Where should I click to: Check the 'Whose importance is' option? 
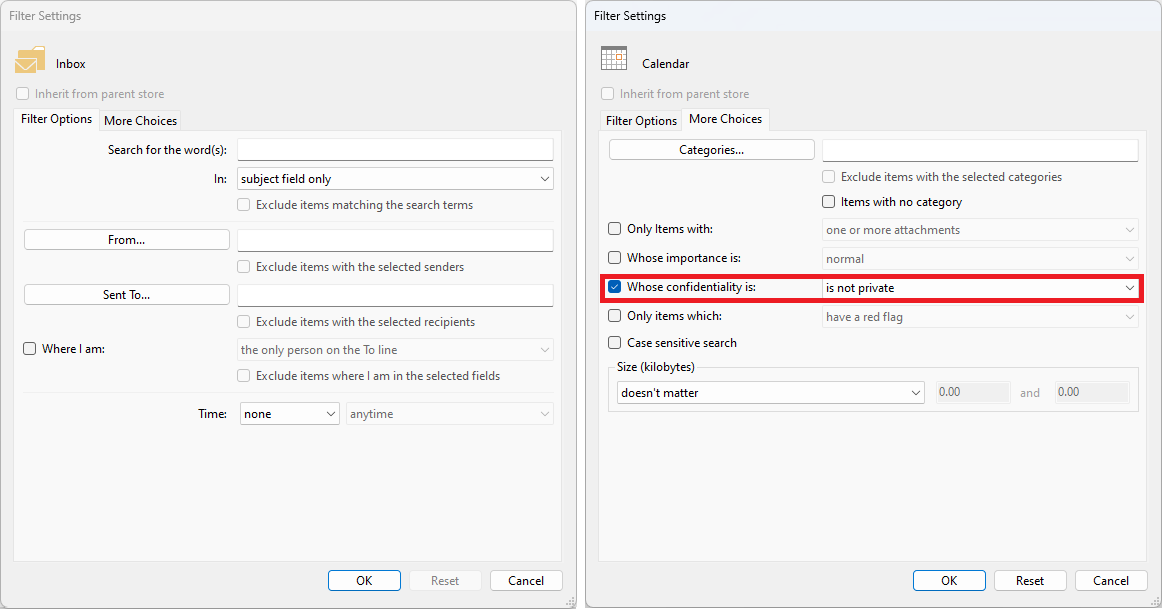(615, 258)
